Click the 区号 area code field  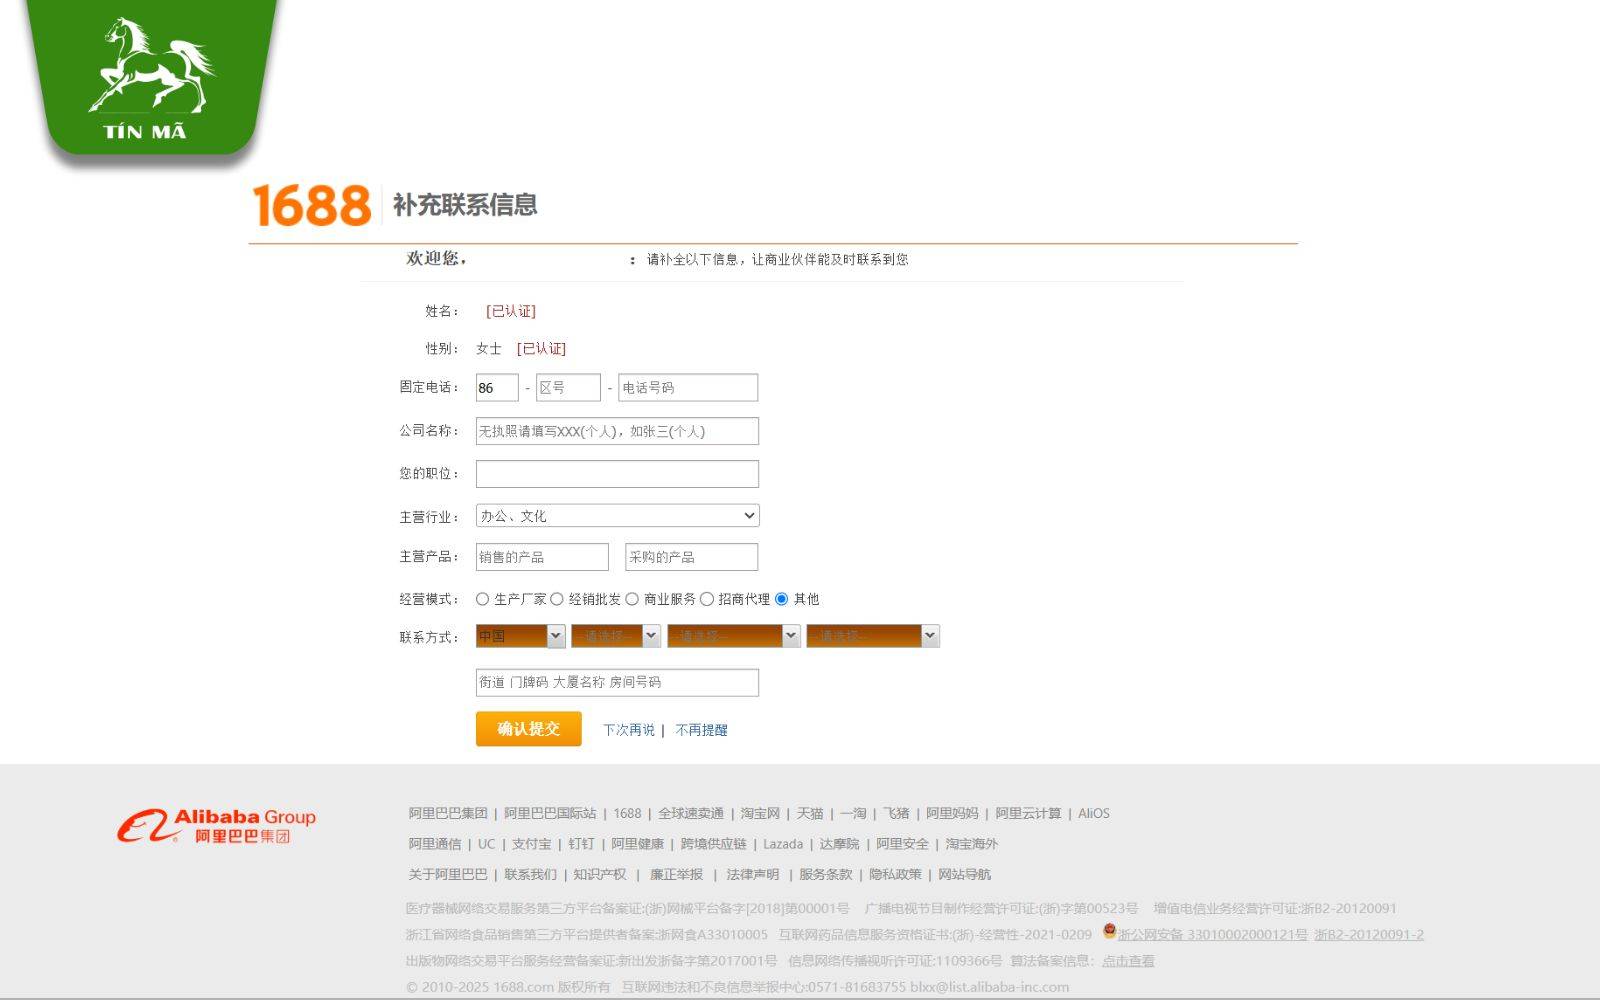coord(568,388)
